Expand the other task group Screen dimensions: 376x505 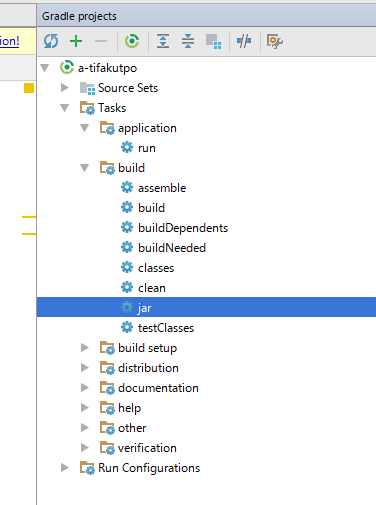pos(85,428)
